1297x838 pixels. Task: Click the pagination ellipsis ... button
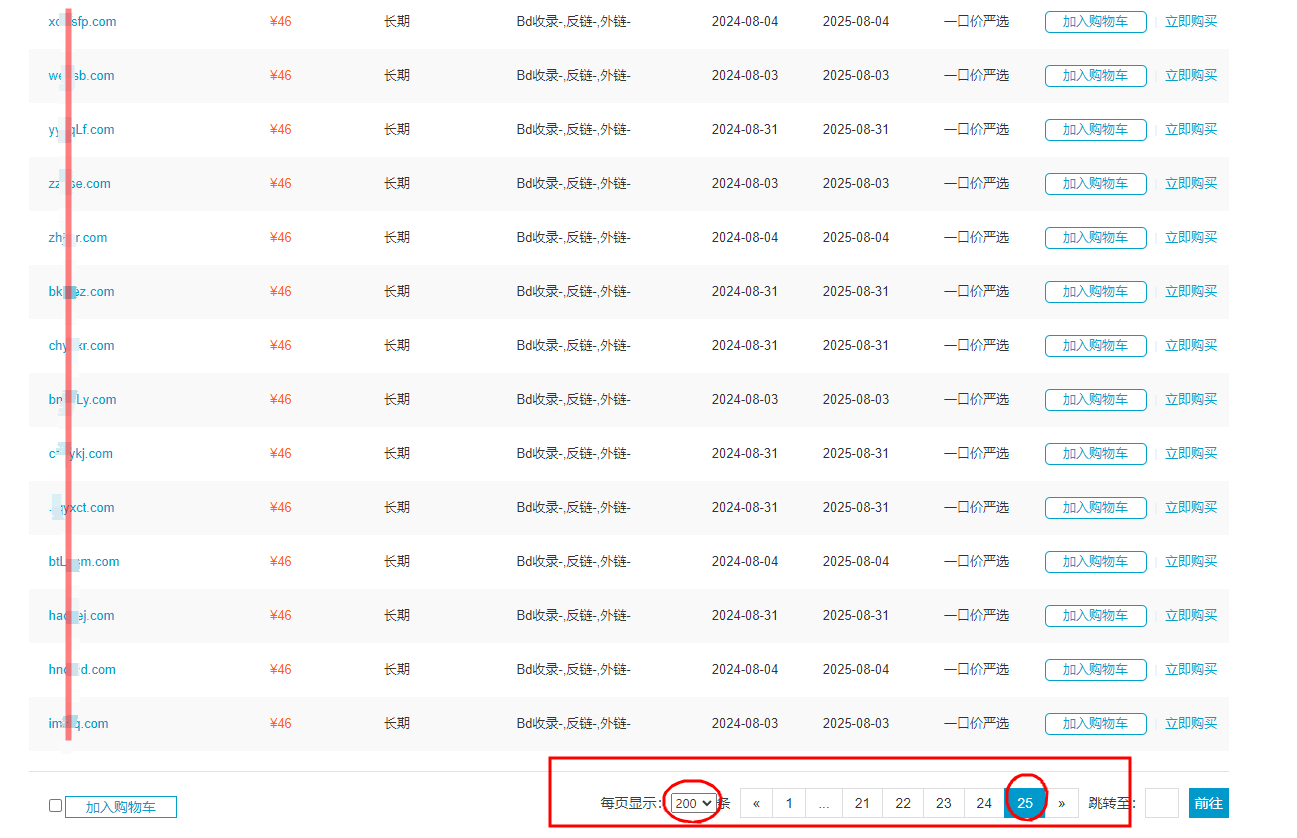pyautogui.click(x=823, y=803)
